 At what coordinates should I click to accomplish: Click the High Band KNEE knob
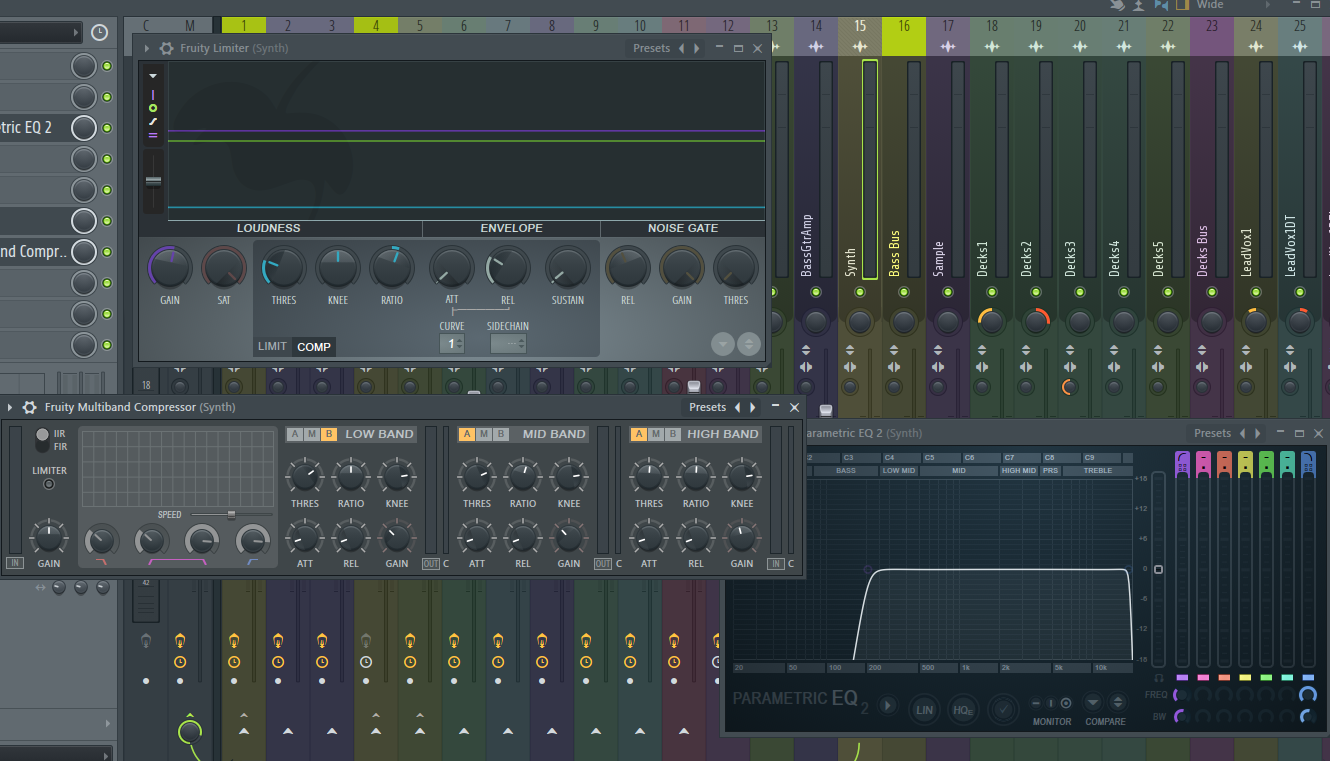click(742, 476)
